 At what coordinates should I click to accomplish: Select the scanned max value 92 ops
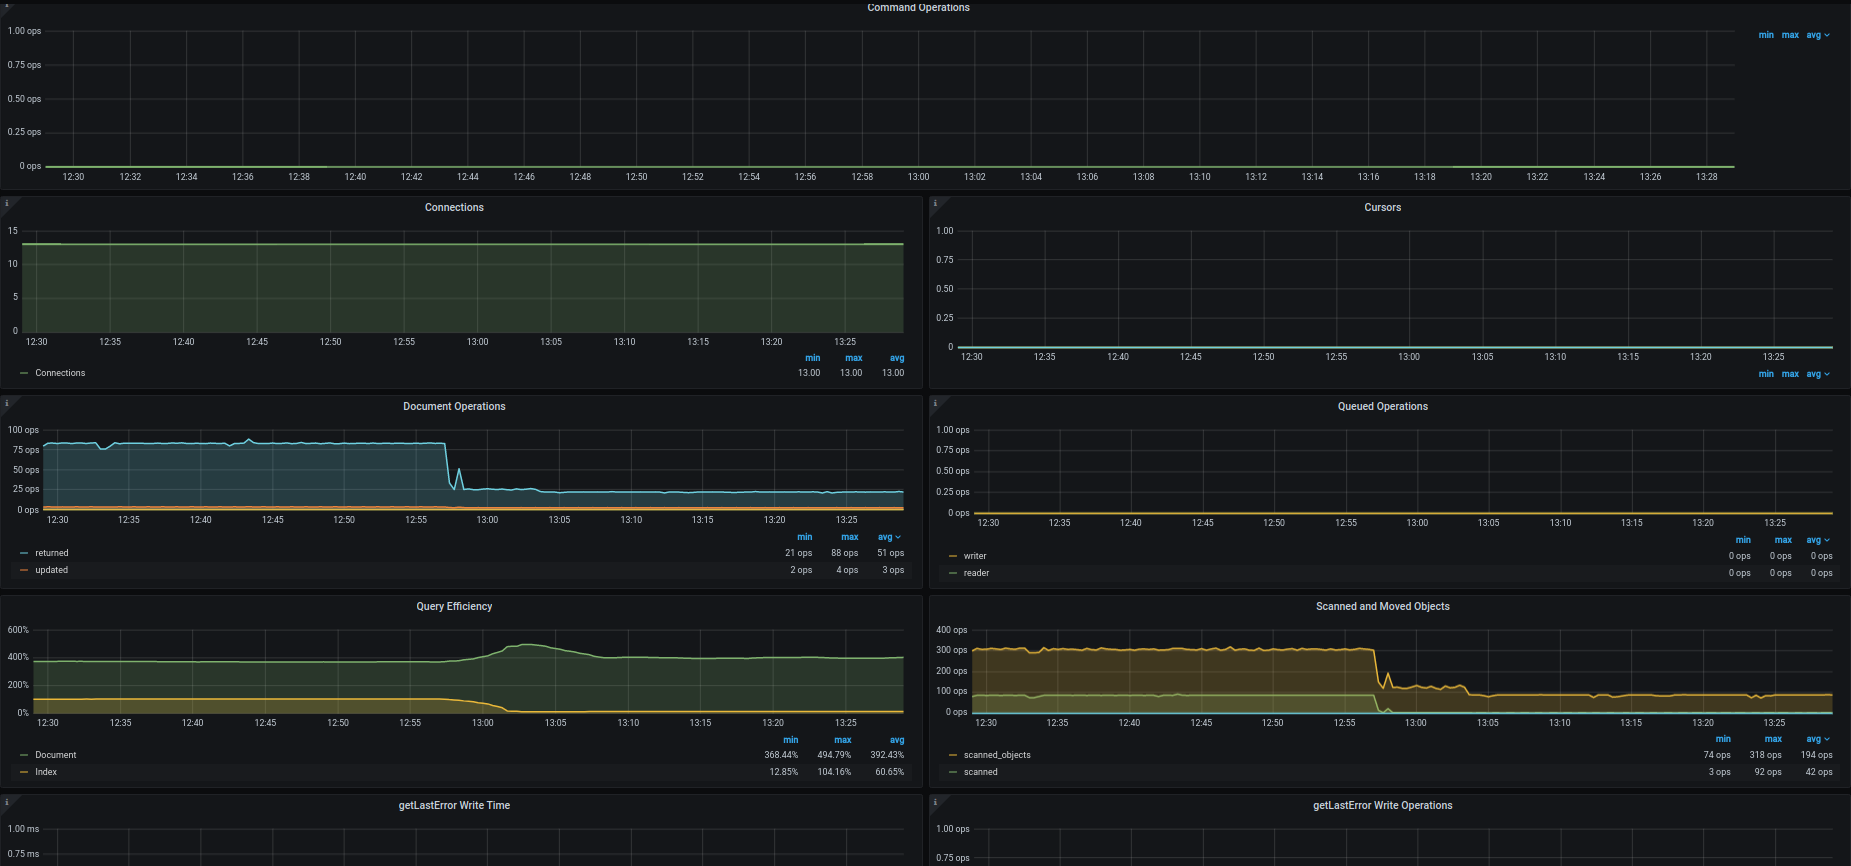(1768, 772)
